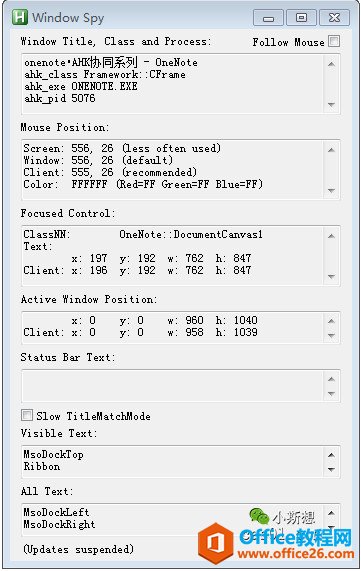The width and height of the screenshot is (361, 571).
Task: Click Active Window Position down arrow
Action: tap(331, 335)
